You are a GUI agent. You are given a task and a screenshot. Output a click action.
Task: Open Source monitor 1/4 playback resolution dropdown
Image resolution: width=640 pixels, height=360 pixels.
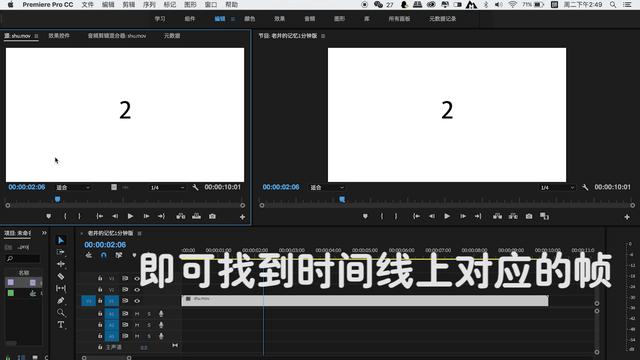[167, 188]
